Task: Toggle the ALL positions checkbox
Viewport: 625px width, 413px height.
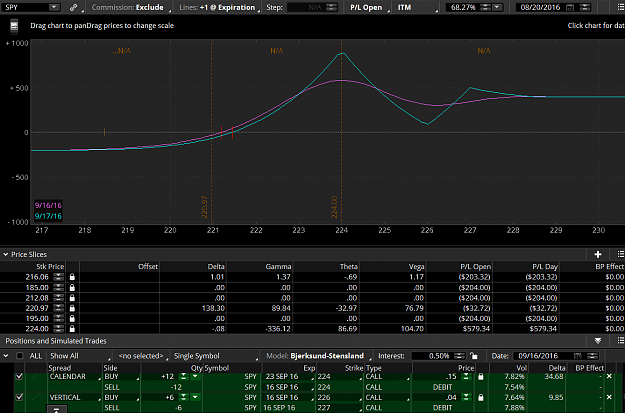Action: click(20, 356)
